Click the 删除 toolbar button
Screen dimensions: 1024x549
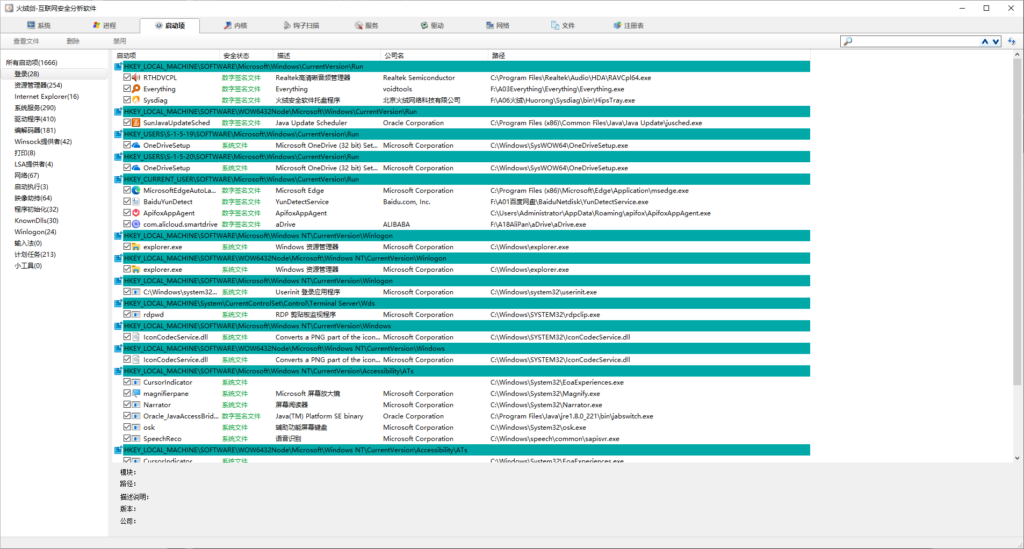coord(73,41)
